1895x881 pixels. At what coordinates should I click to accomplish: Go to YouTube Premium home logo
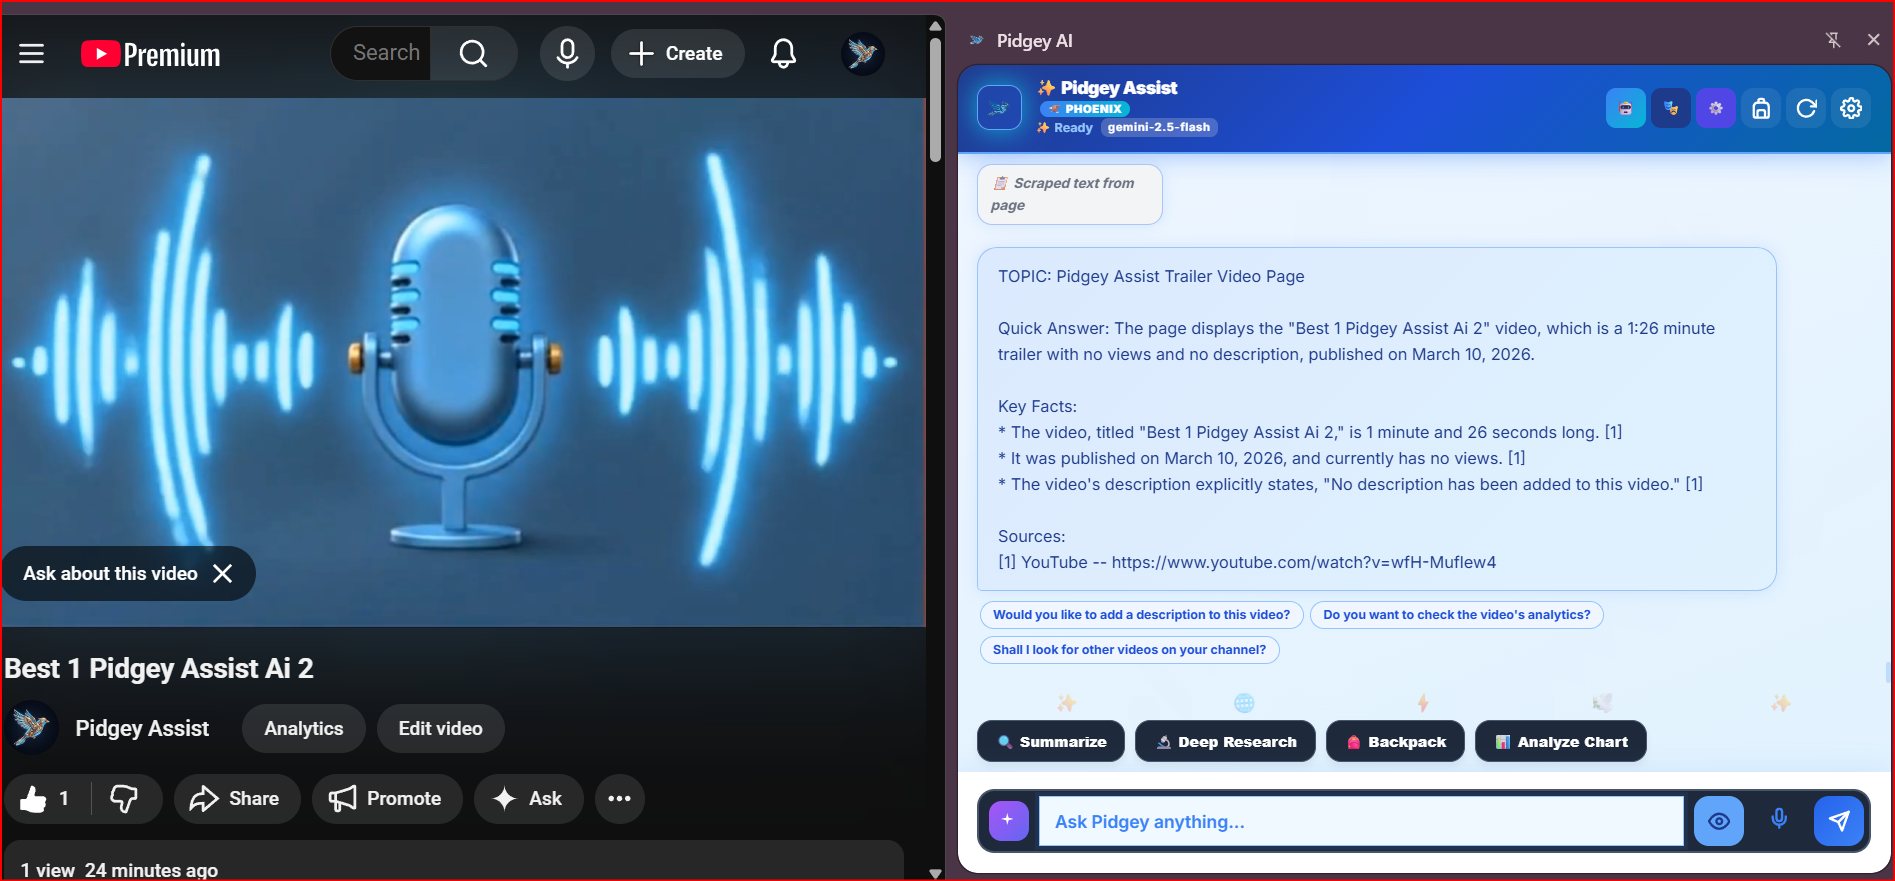(x=151, y=54)
